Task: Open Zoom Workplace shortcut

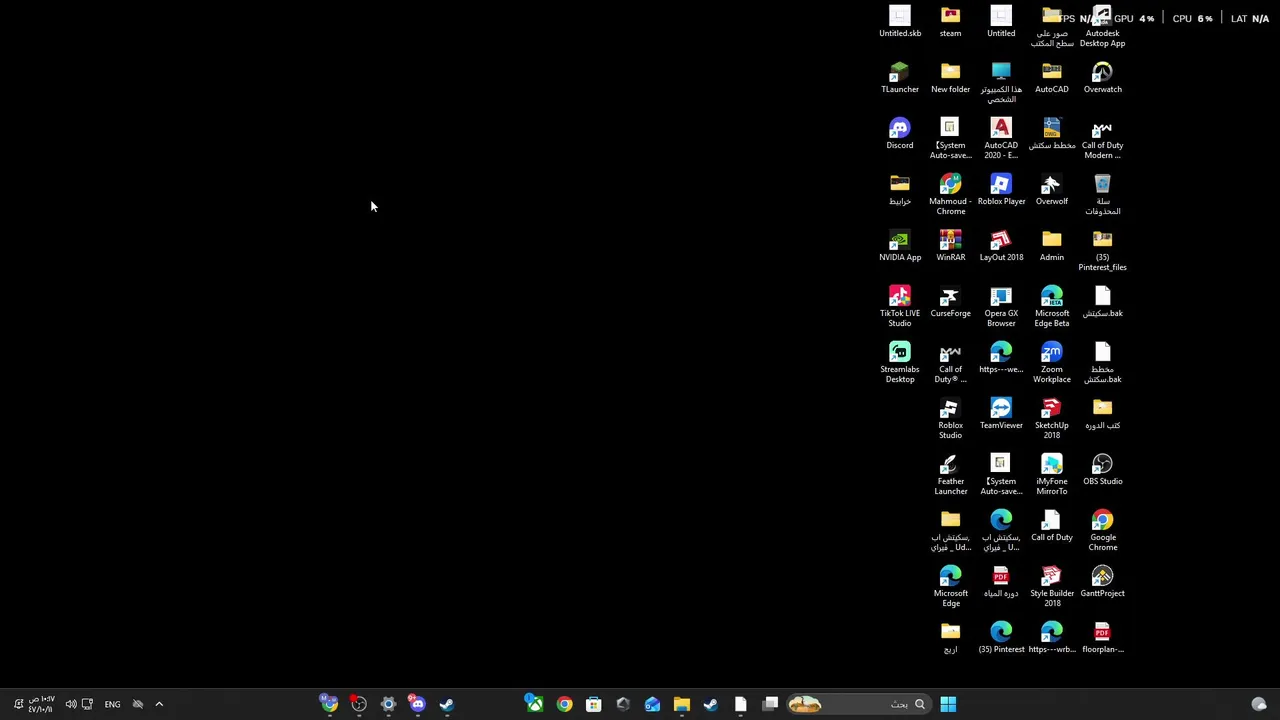Action: pyautogui.click(x=1051, y=362)
